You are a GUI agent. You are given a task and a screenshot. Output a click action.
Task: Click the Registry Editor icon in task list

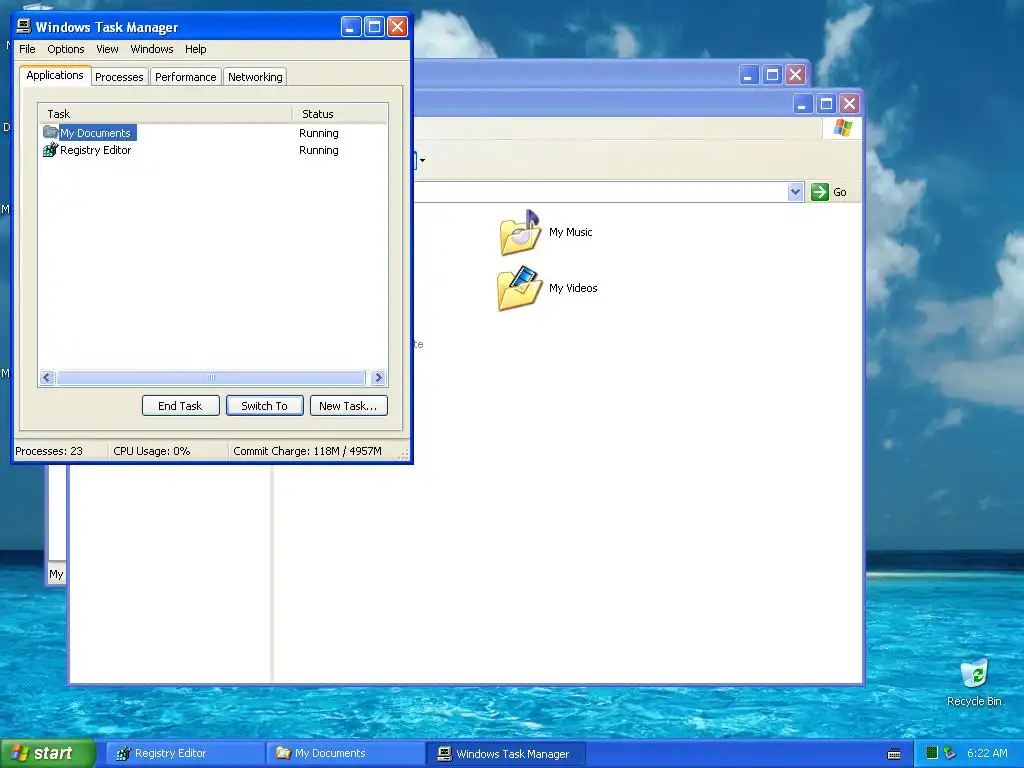point(50,150)
